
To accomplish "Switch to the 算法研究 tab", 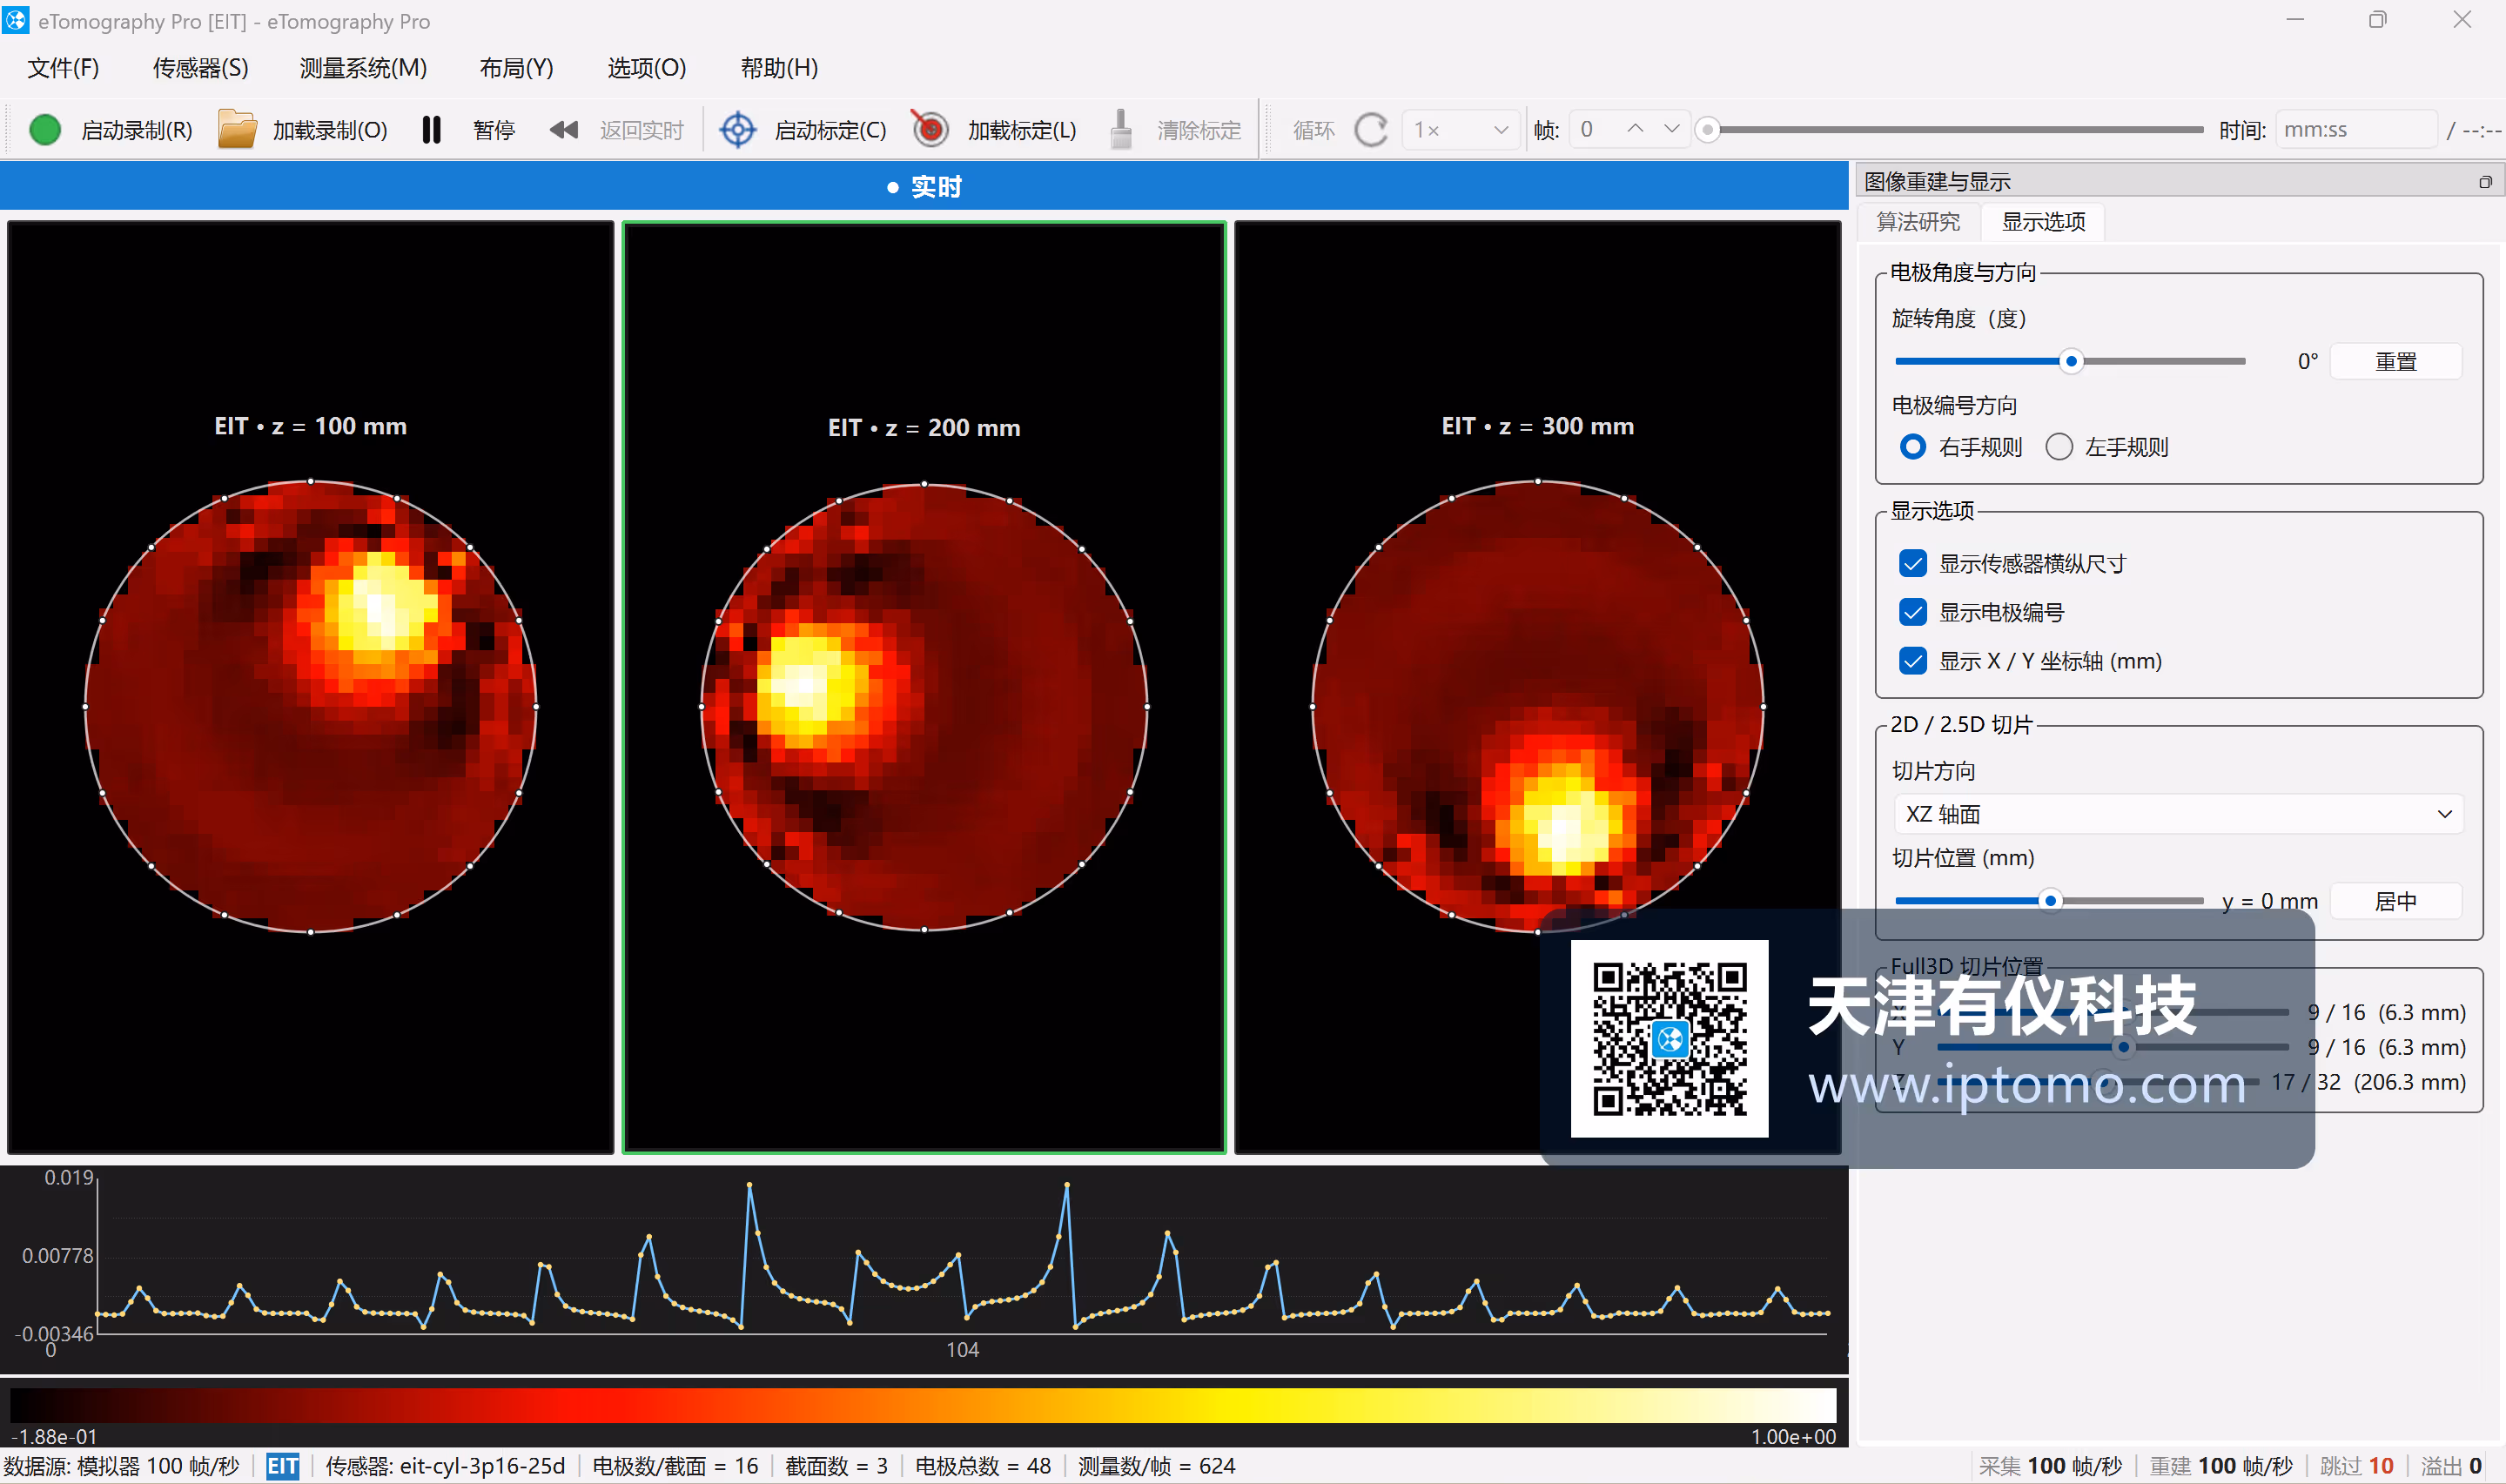I will 1917,222.
